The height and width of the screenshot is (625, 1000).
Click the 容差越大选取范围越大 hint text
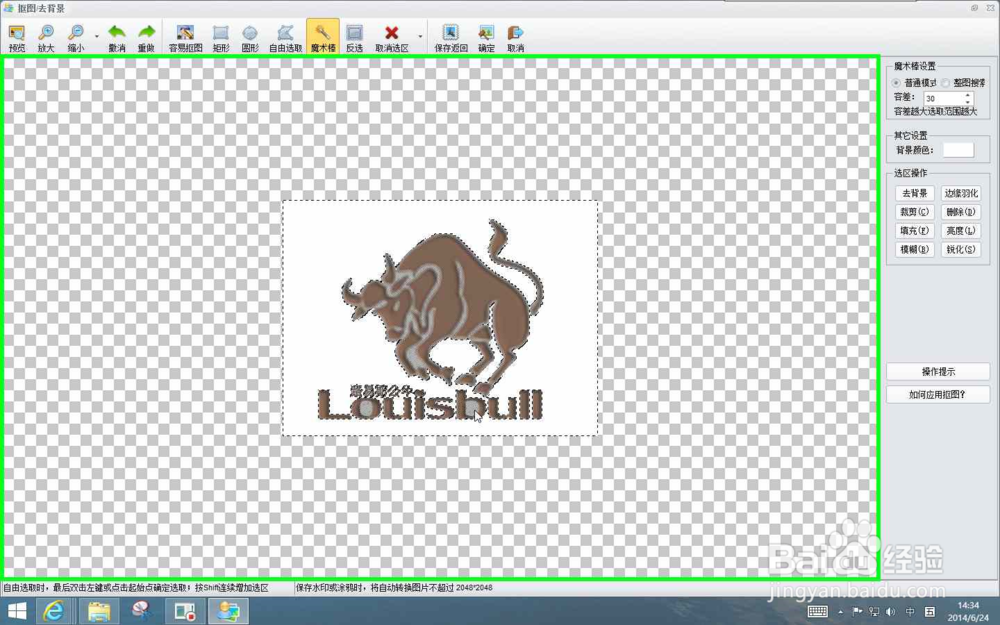[935, 111]
